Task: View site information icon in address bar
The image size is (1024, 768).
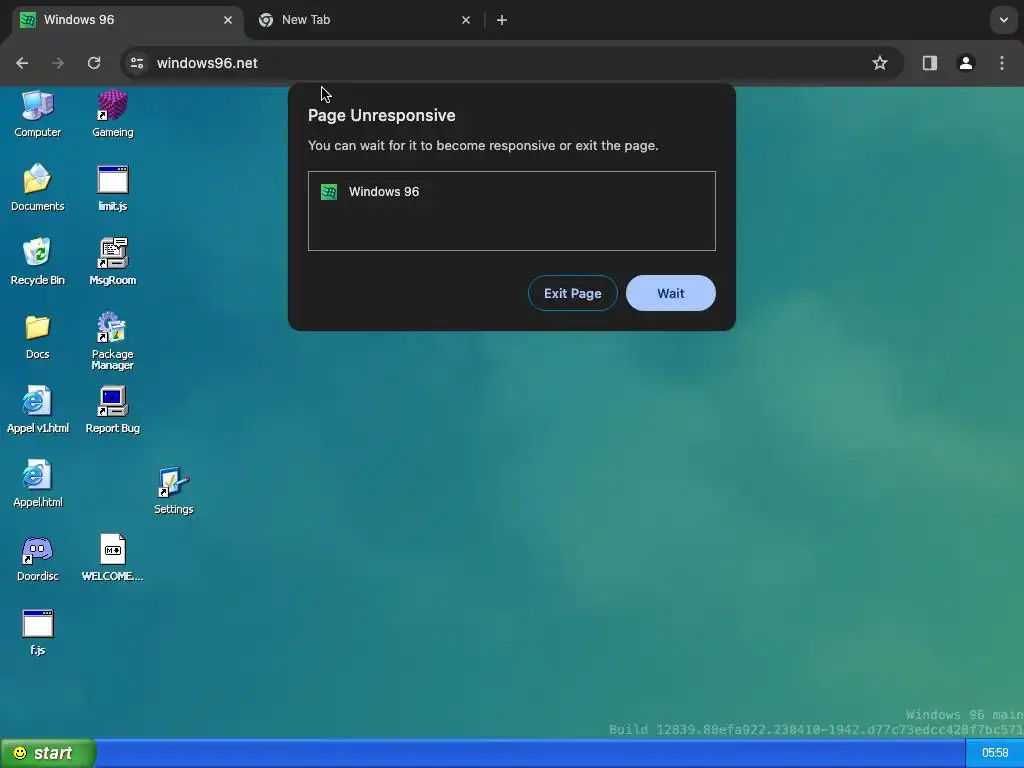Action: [137, 63]
